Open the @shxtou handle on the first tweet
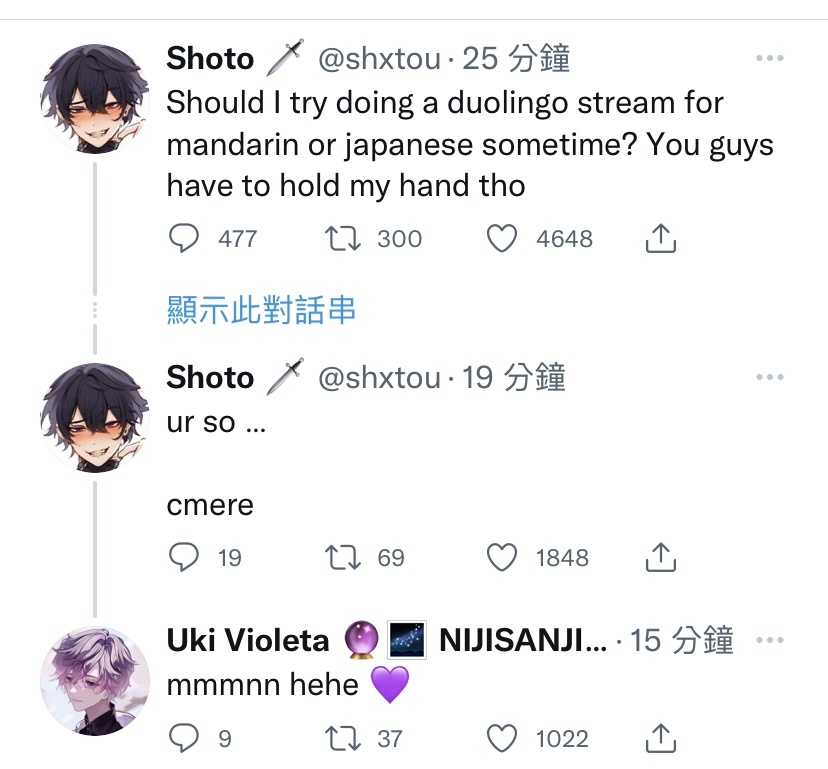Screen dimensions: 828x769 379,58
